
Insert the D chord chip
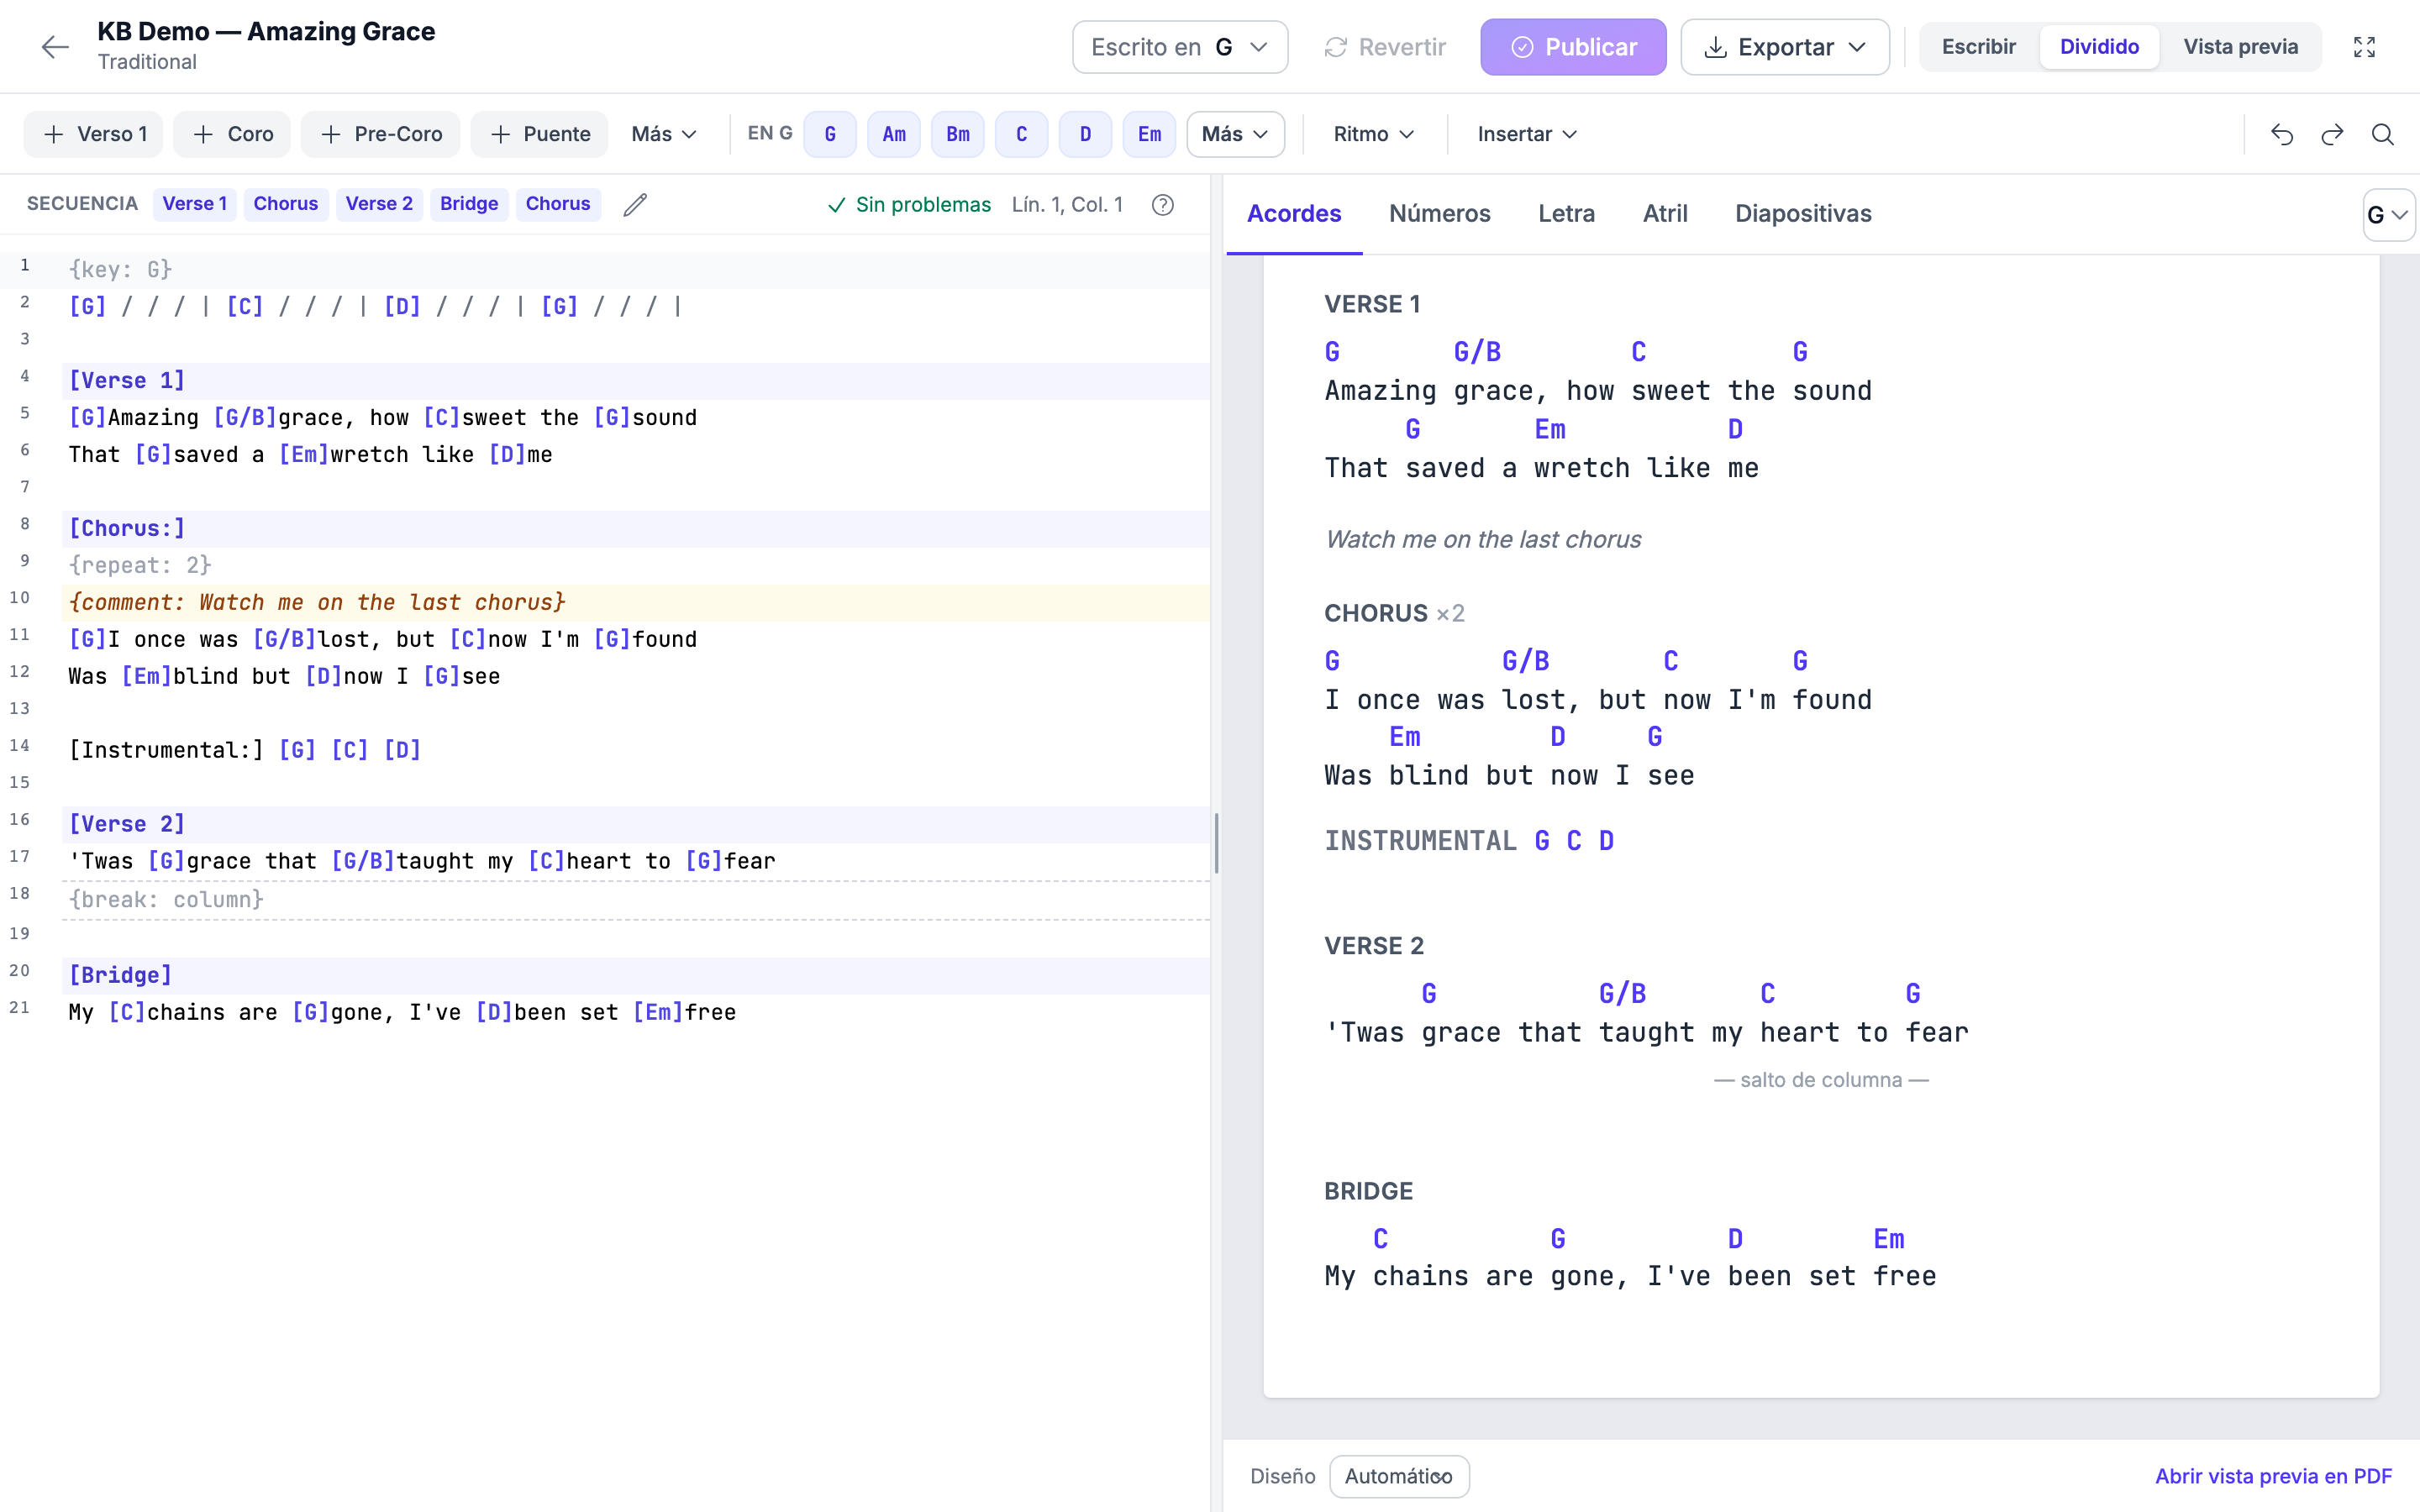1086,134
